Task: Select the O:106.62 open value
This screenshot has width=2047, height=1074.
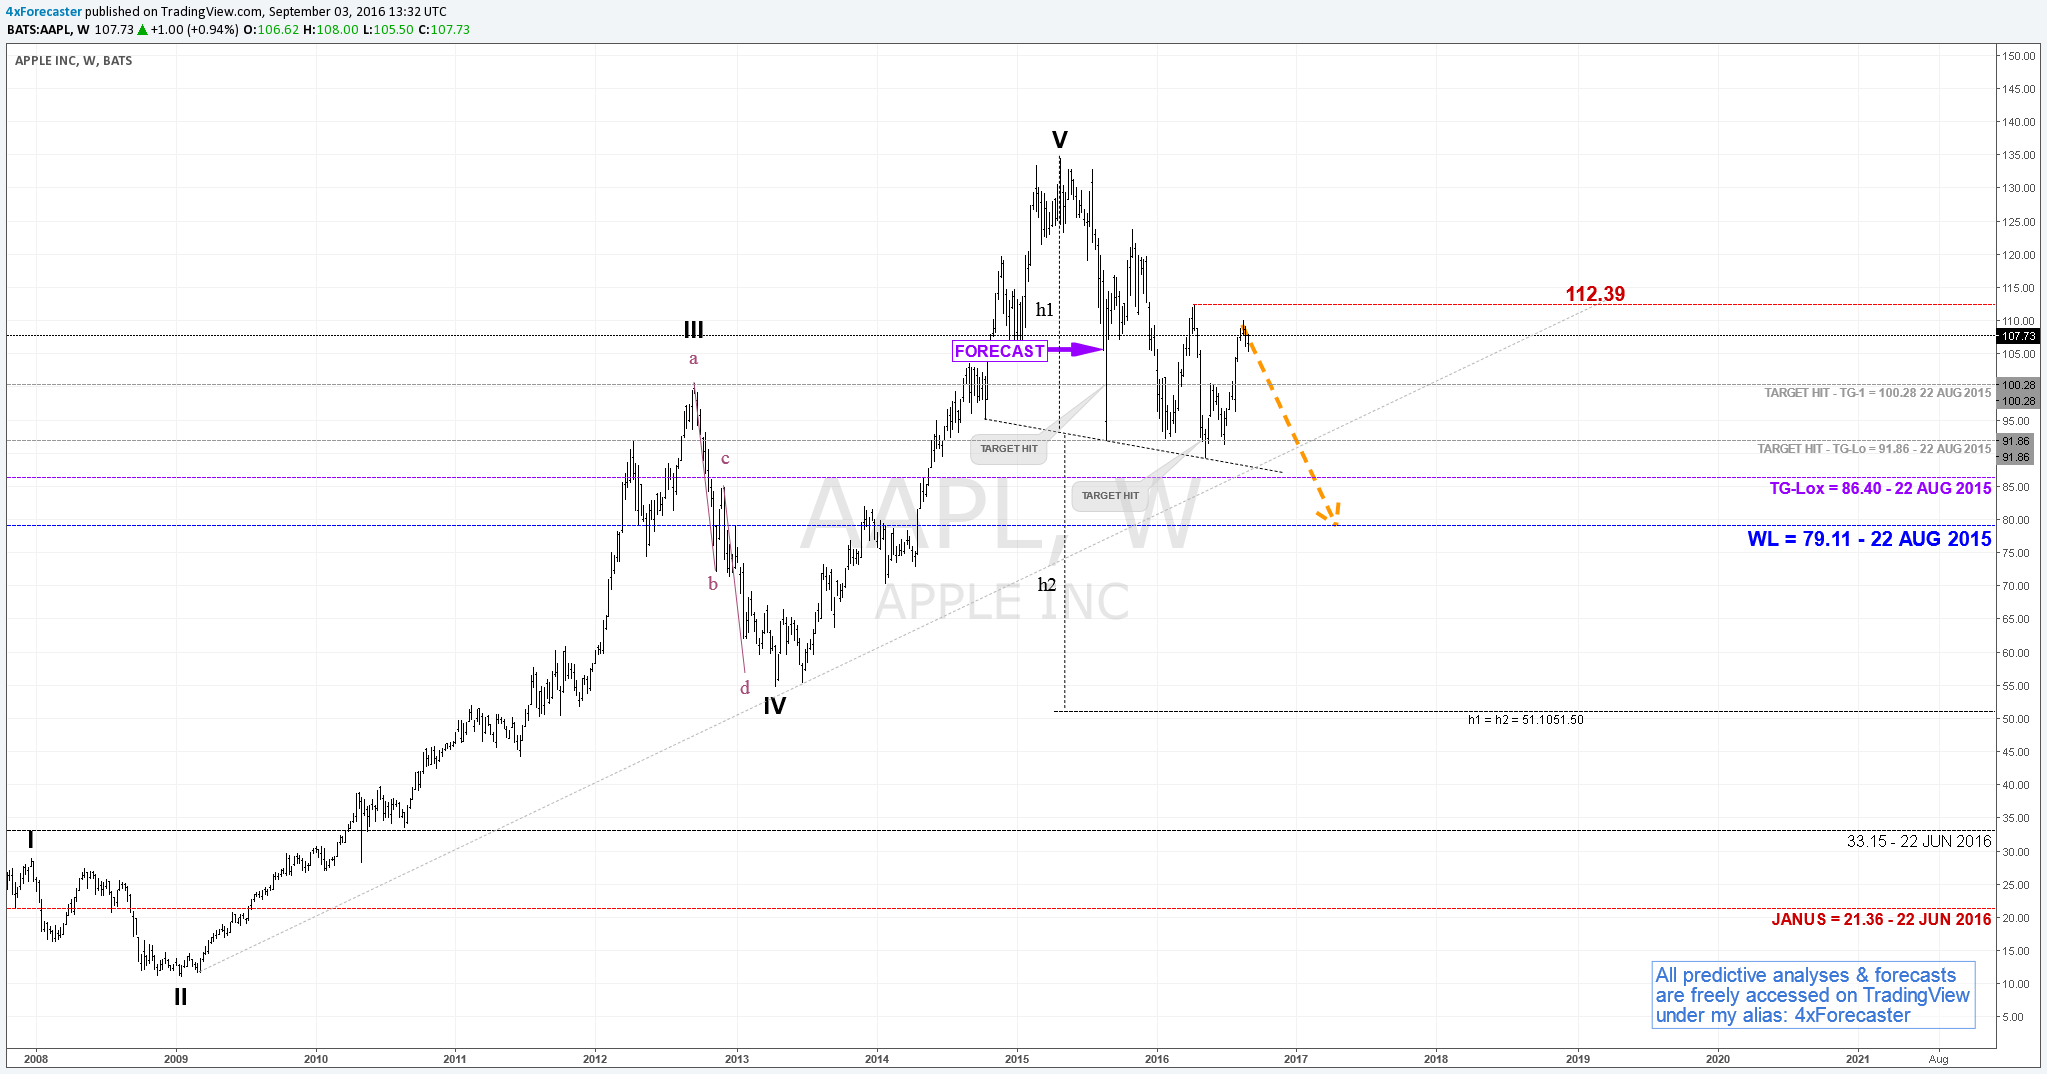Action: (271, 30)
